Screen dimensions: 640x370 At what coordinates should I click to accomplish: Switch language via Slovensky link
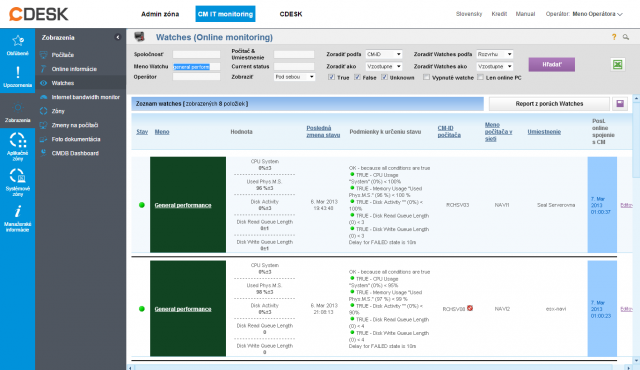pos(469,14)
